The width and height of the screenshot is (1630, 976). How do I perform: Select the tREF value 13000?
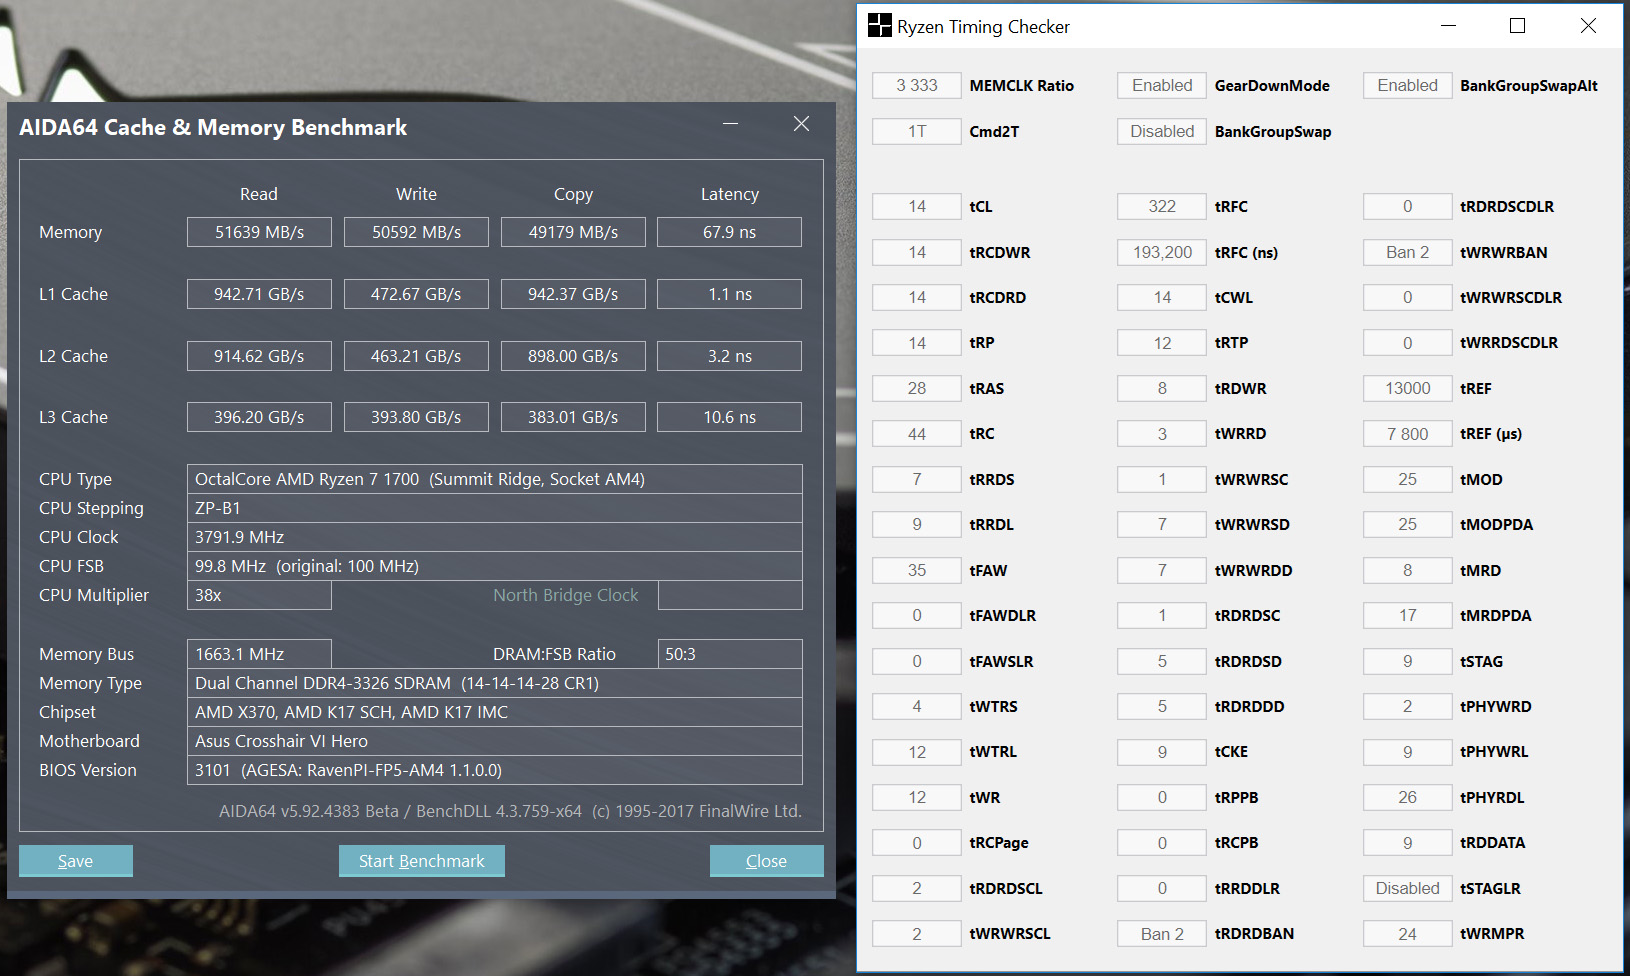1407,388
